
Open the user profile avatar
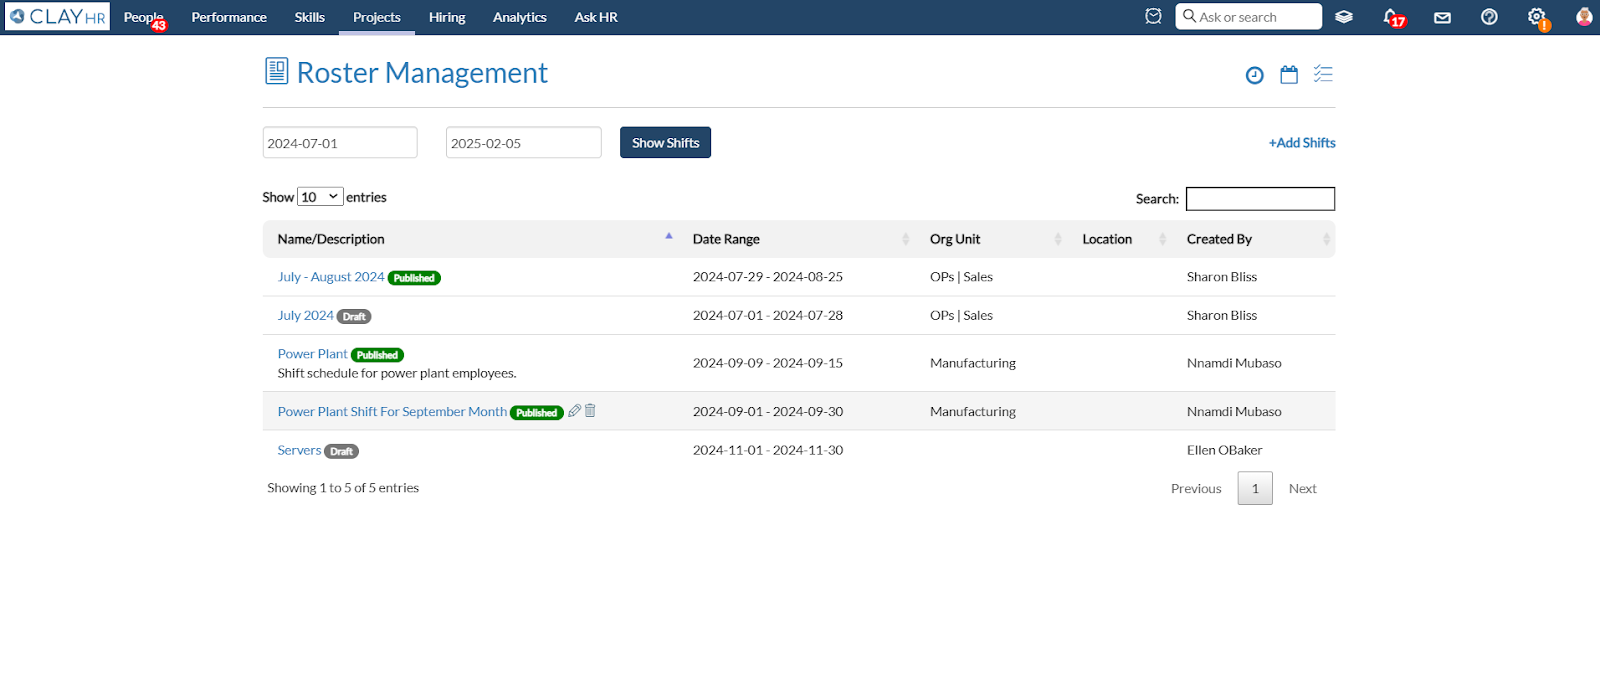[1584, 17]
